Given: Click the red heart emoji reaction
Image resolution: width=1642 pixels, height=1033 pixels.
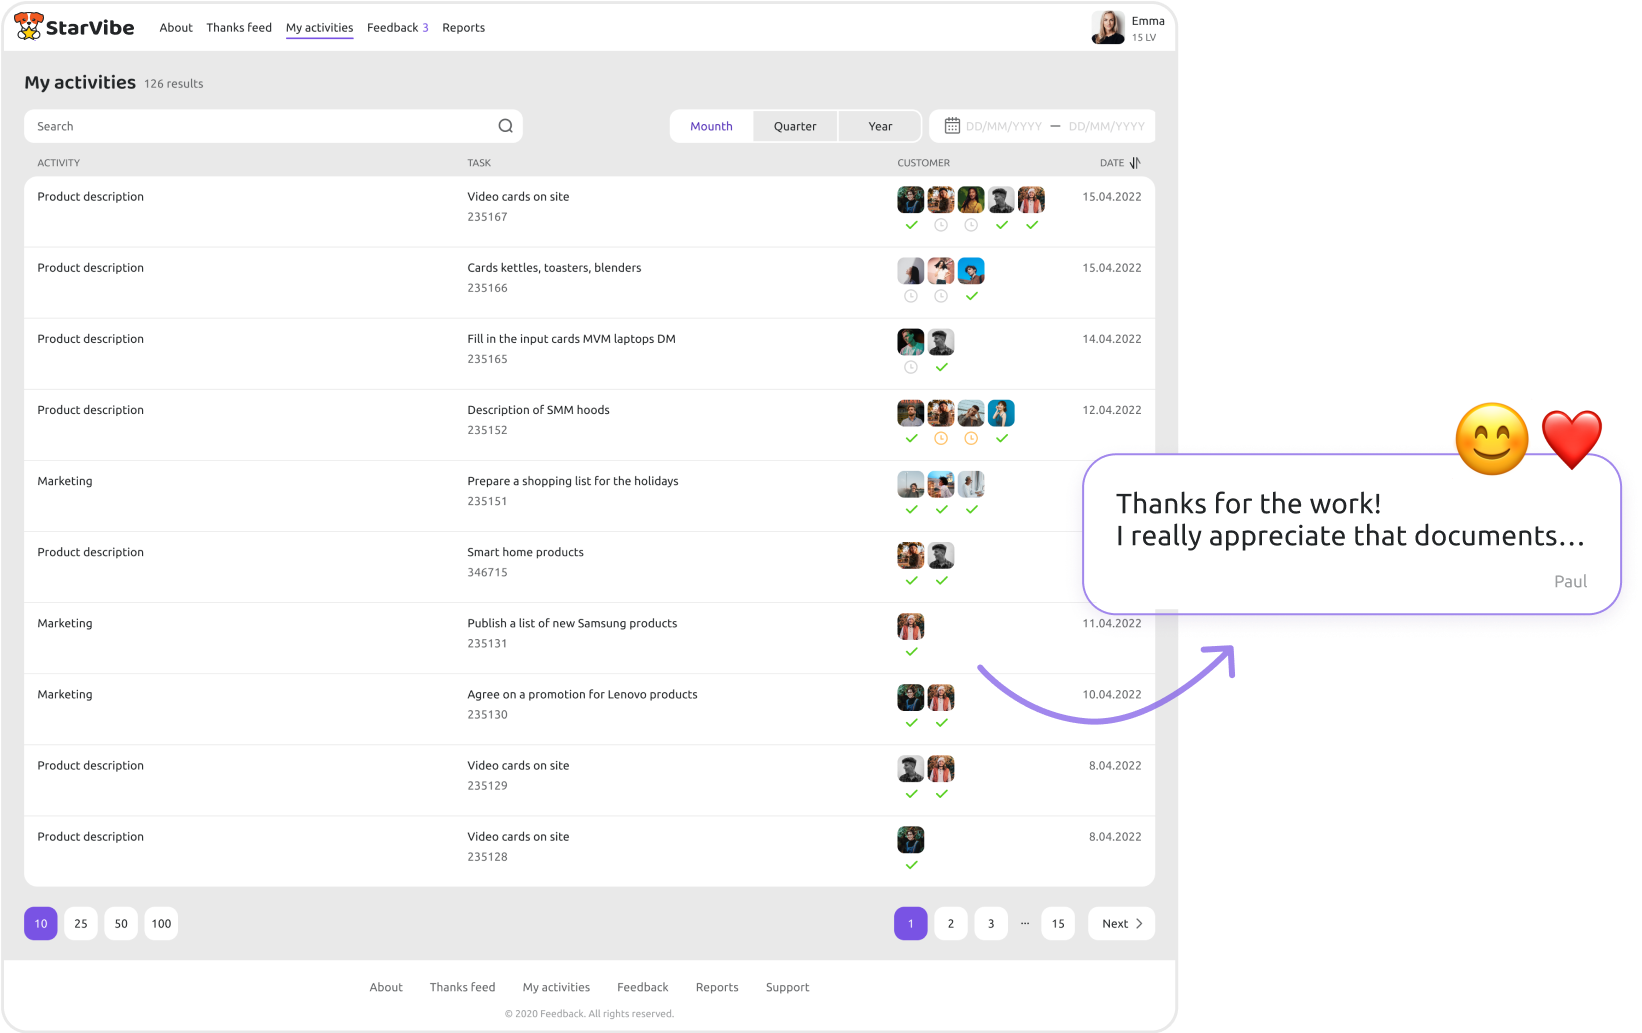Looking at the screenshot, I should 1571,438.
